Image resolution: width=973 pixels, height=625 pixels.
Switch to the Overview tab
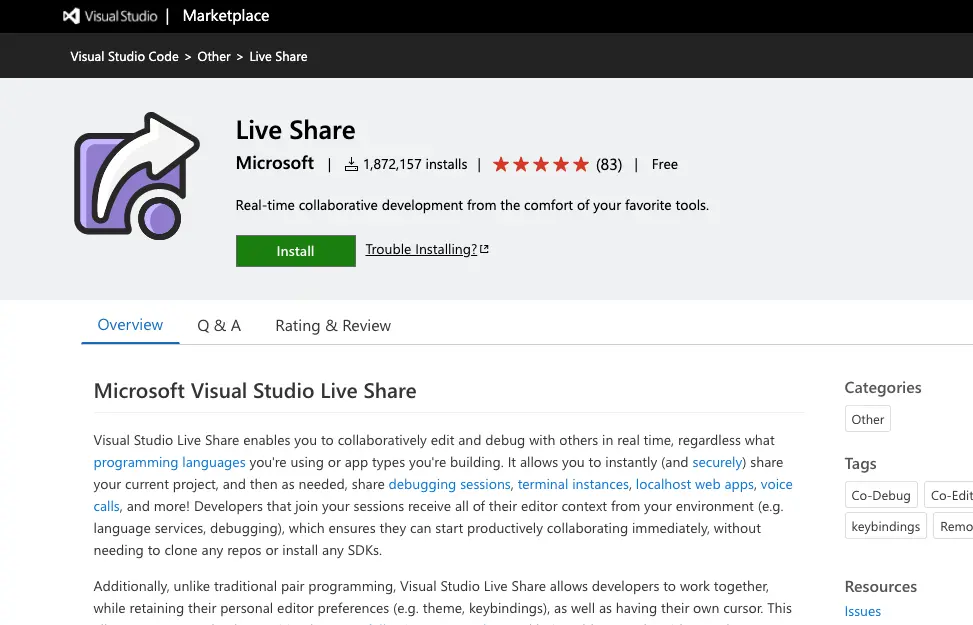tap(130, 325)
